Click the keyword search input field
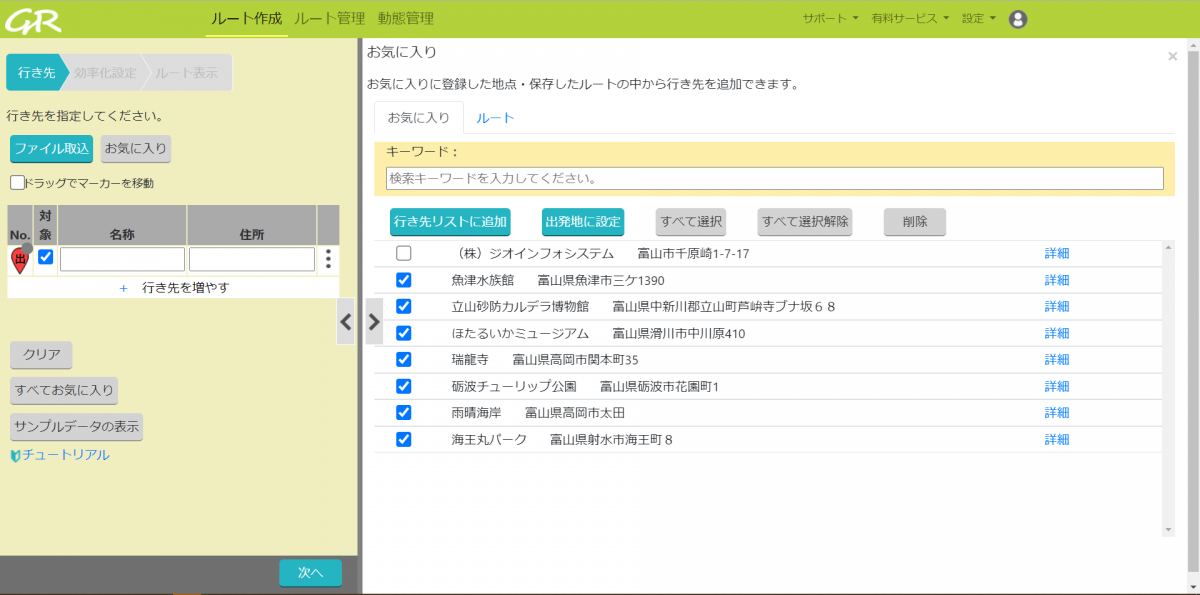1200x595 pixels. coord(774,178)
